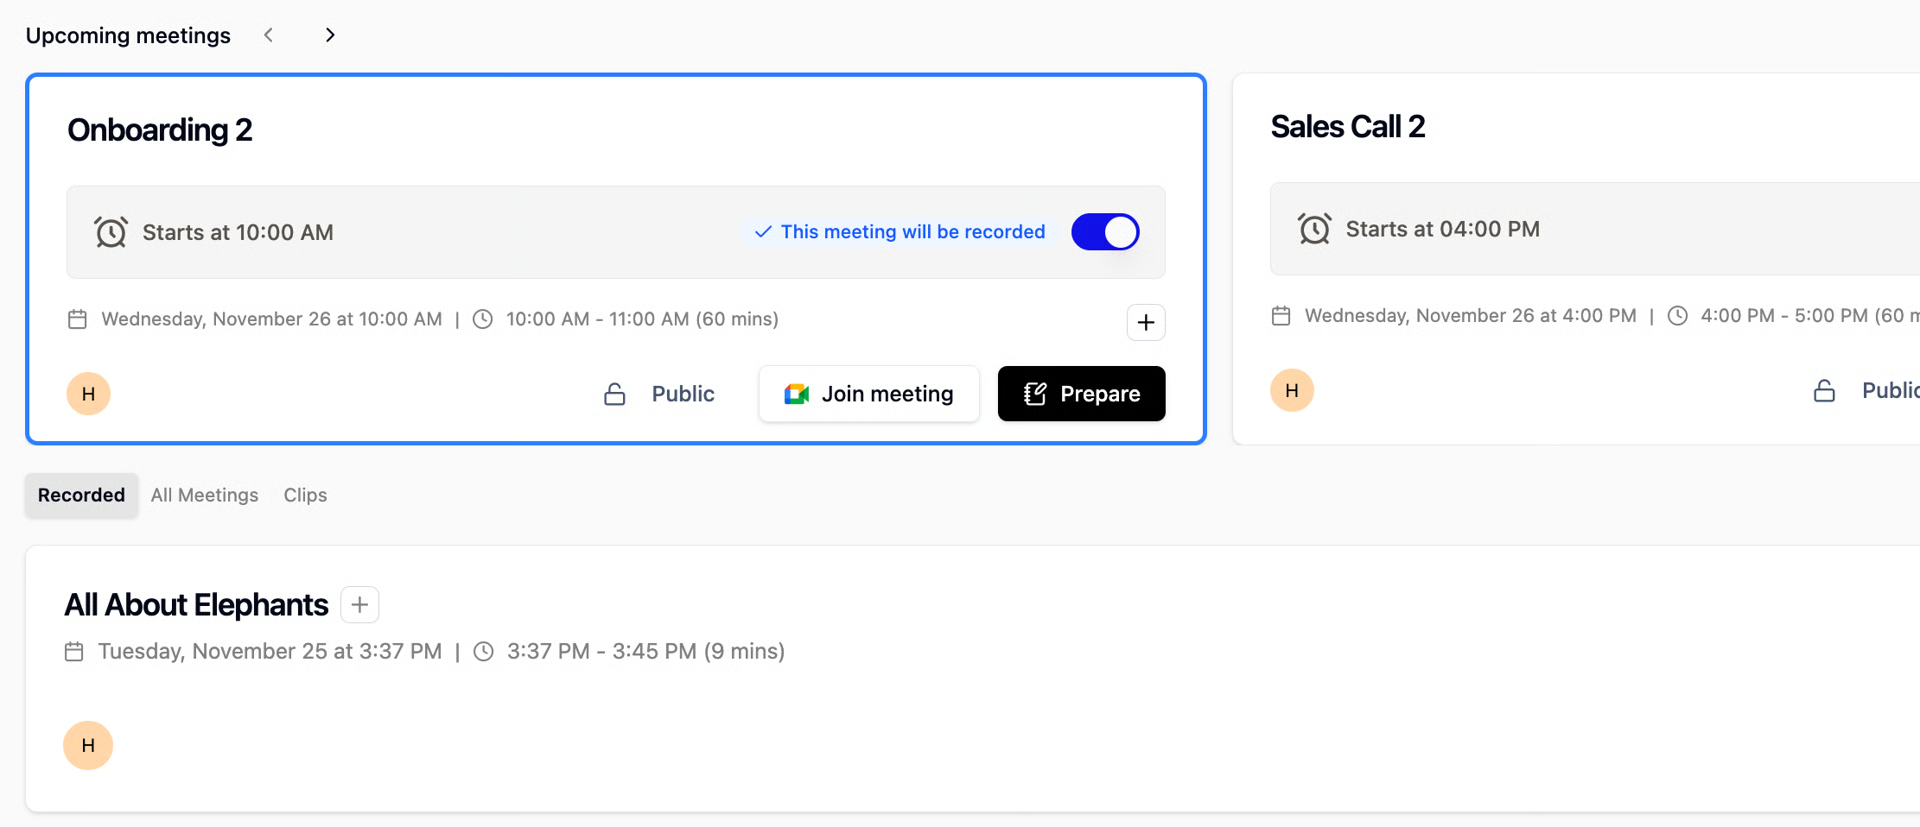The width and height of the screenshot is (1920, 827).
Task: Advance upcoming meetings with right chevron
Action: point(330,35)
